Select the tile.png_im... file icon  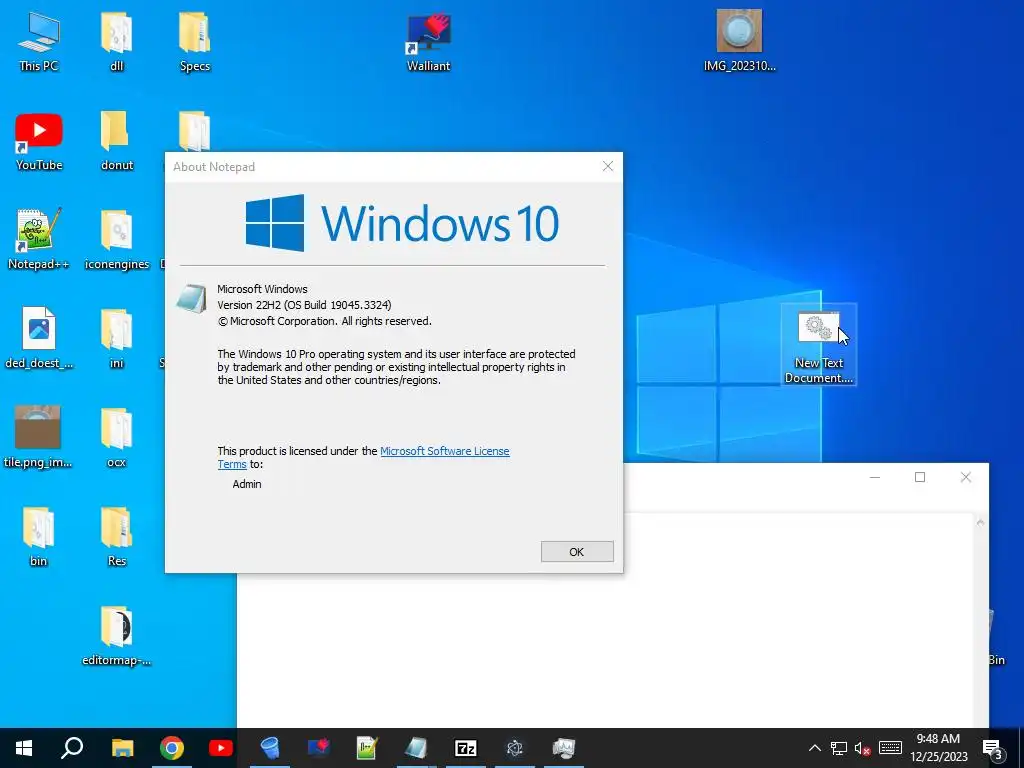click(x=38, y=438)
